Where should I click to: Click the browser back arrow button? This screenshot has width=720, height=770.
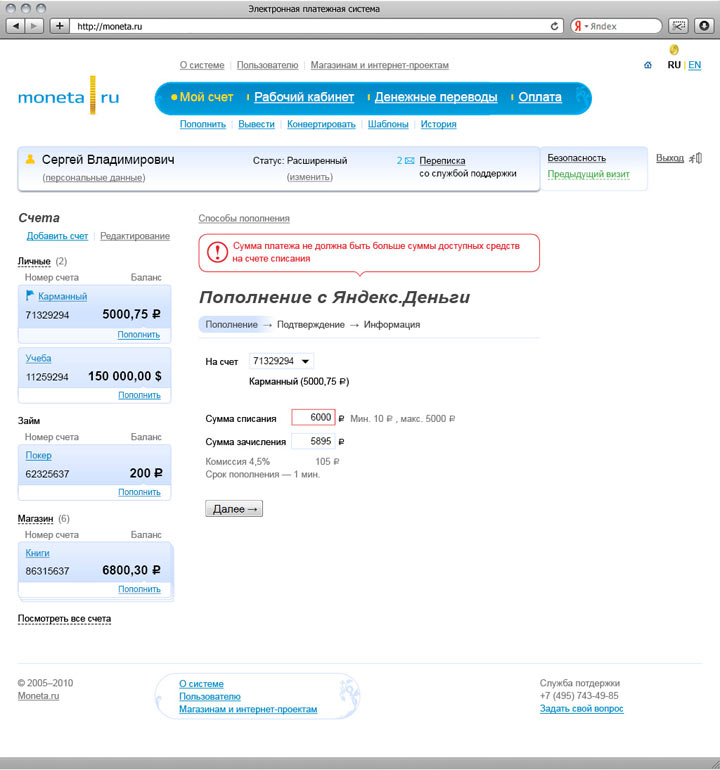(x=17, y=26)
